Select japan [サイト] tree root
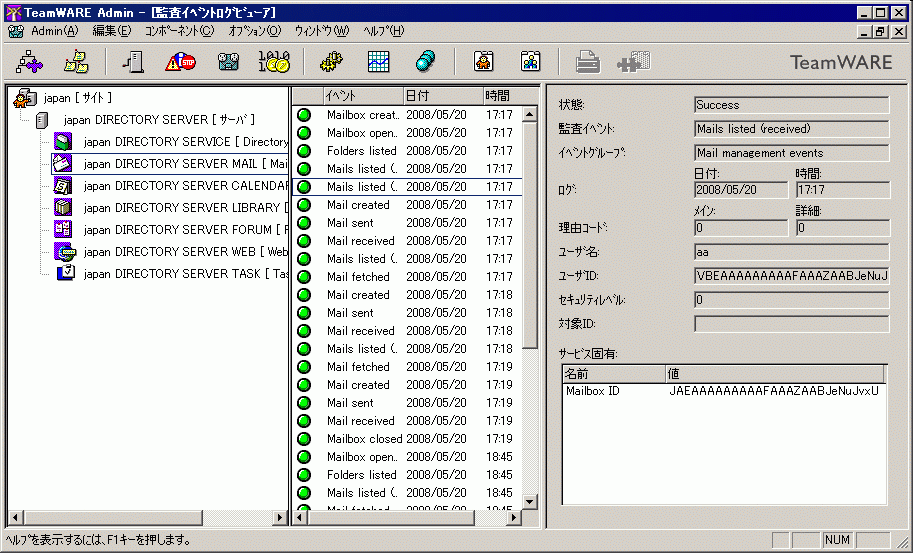Image resolution: width=913 pixels, height=553 pixels. (x=77, y=98)
